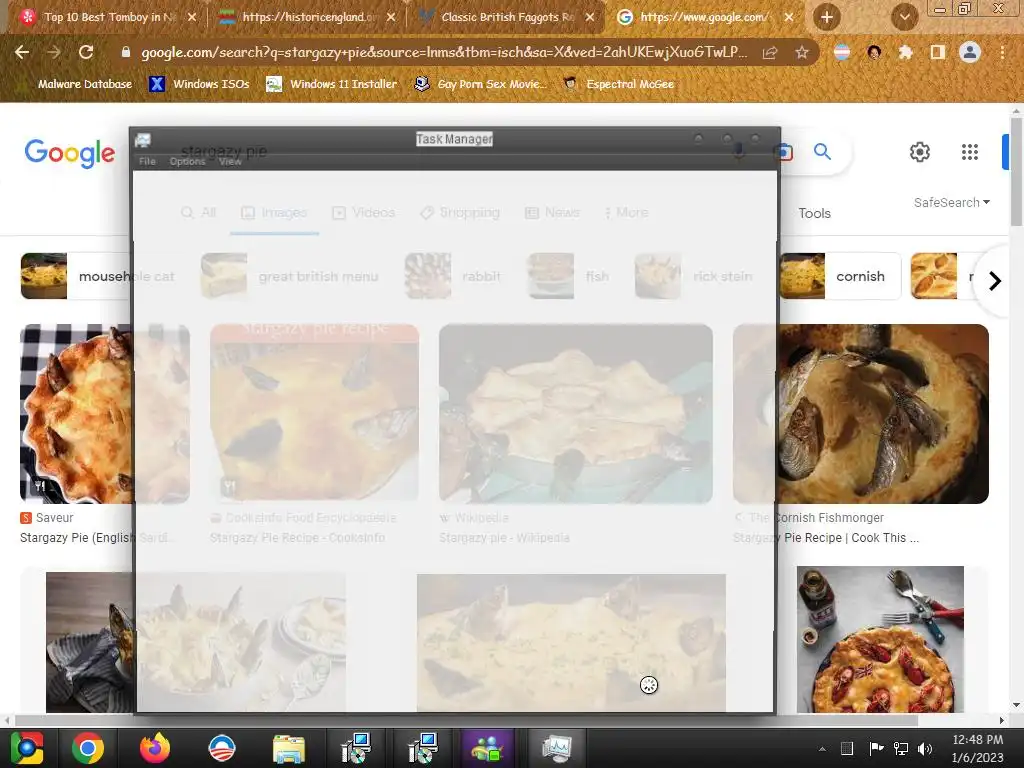Open Malware Database bookmark
Viewport: 1024px width, 768px height.
85,84
